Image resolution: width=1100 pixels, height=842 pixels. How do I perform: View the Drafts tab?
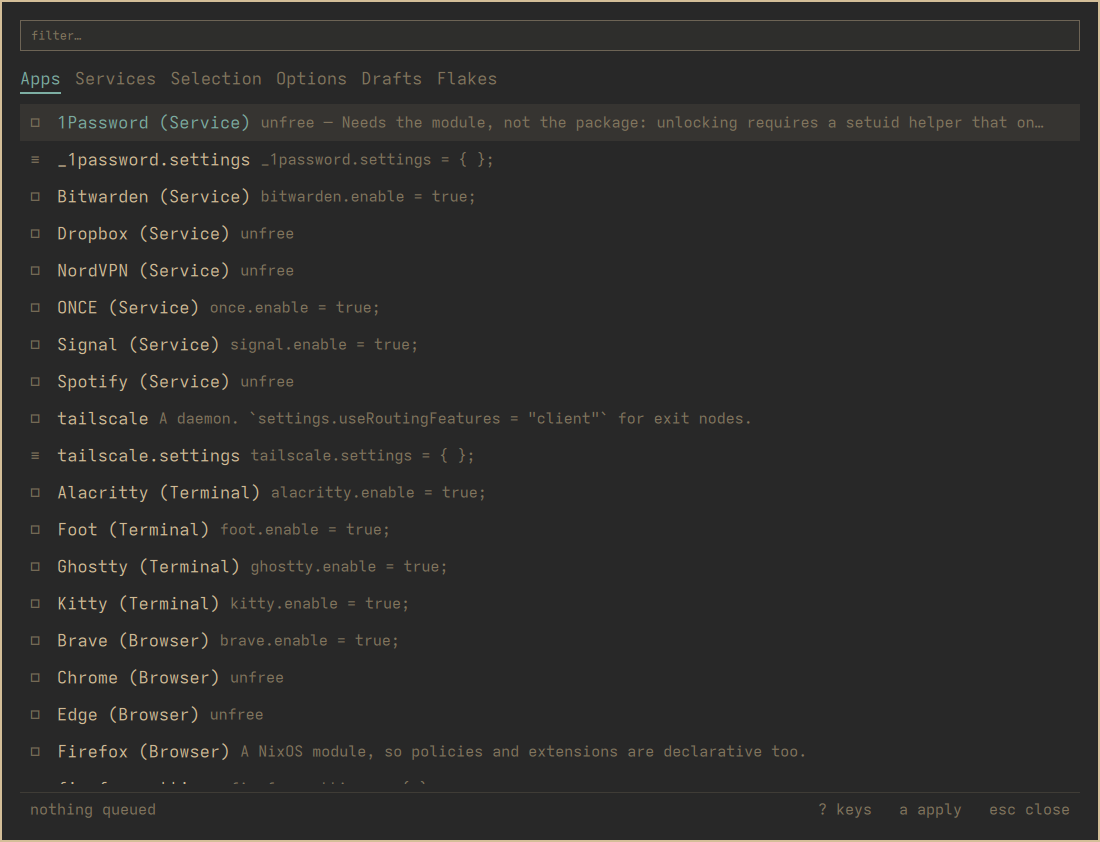pyautogui.click(x=391, y=79)
